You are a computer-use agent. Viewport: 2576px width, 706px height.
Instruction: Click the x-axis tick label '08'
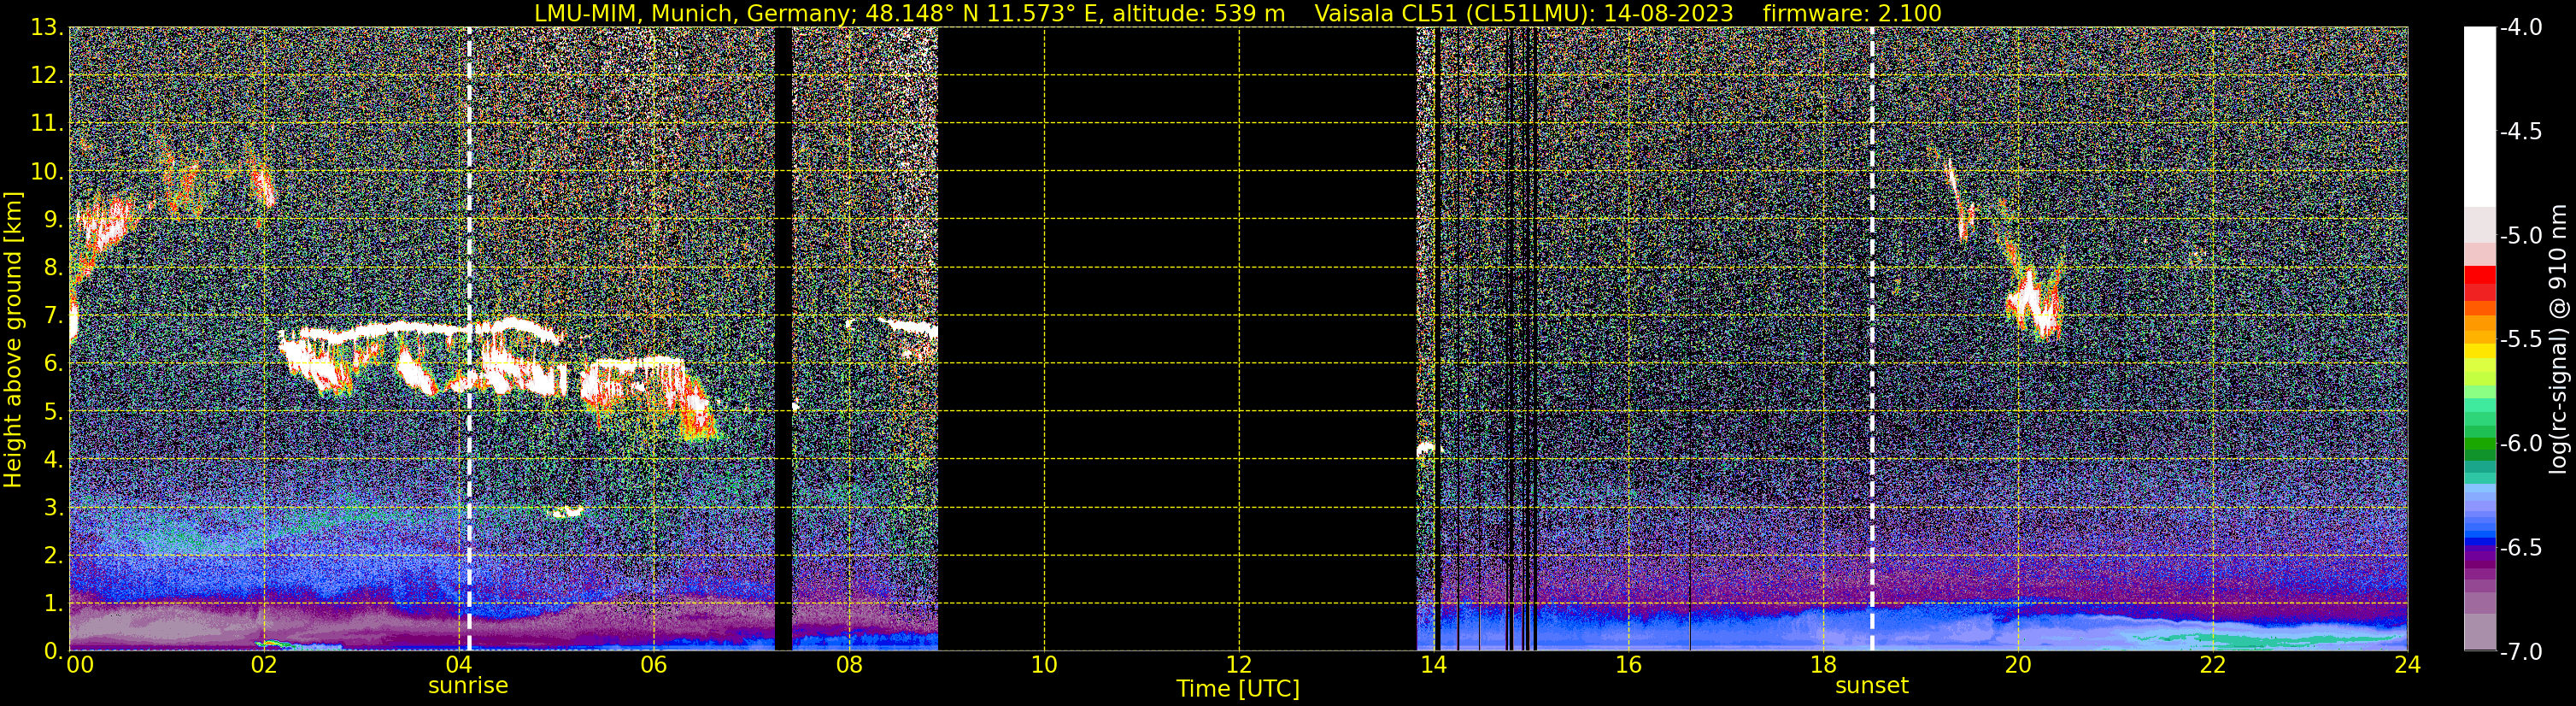pyautogui.click(x=849, y=665)
